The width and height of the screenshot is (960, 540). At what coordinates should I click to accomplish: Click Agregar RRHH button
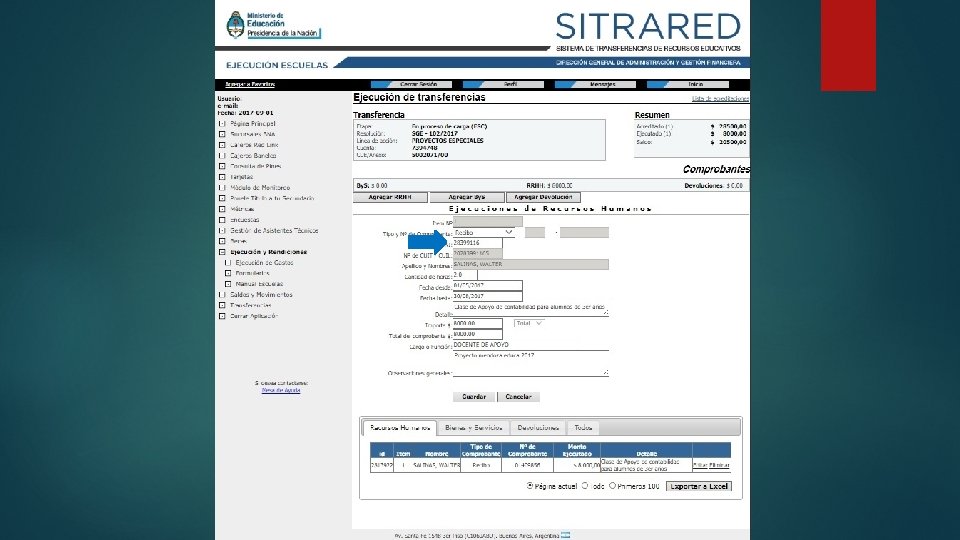point(390,197)
